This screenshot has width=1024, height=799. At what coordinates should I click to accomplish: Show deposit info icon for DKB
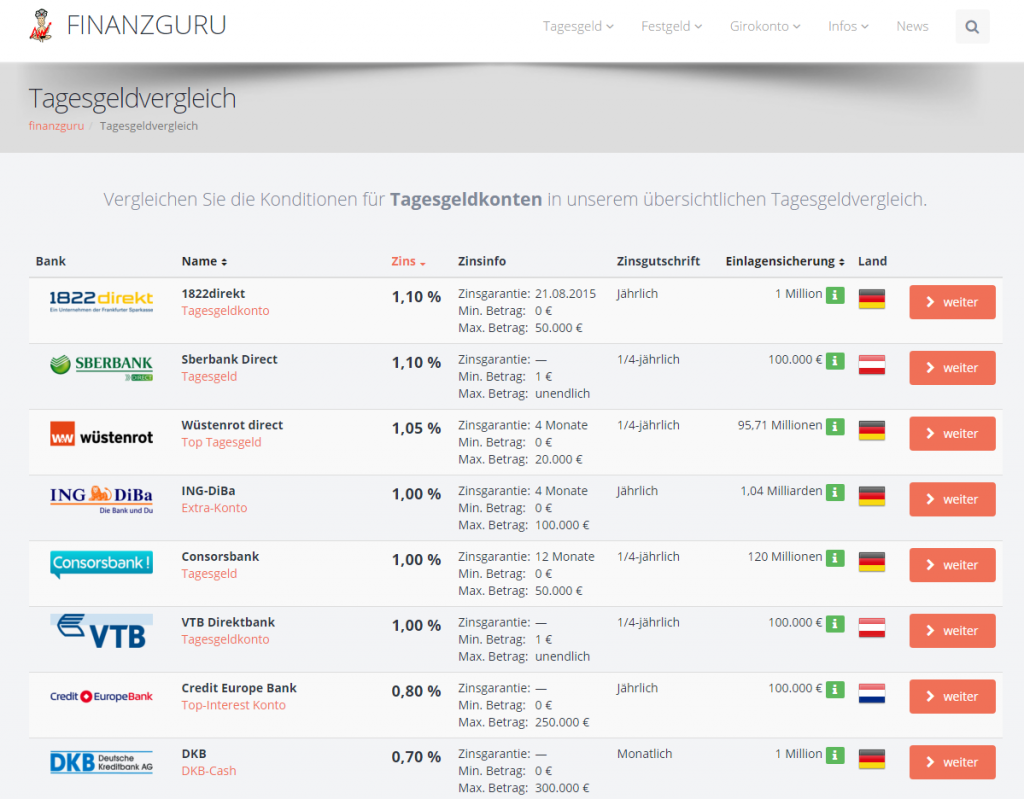(x=835, y=755)
